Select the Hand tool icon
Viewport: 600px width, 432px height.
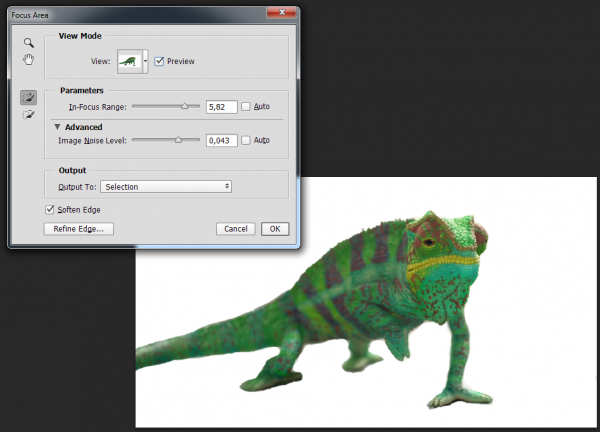[x=30, y=60]
